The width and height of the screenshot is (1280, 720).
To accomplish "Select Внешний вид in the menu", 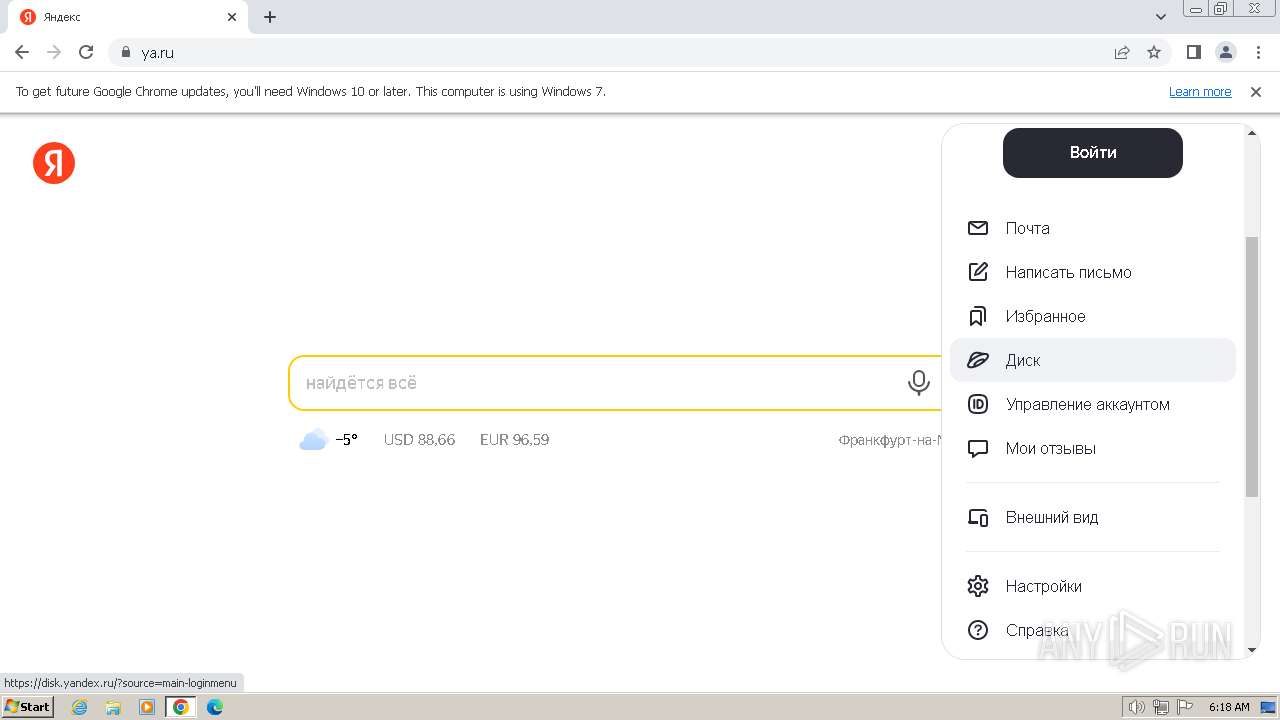I will coord(1093,517).
